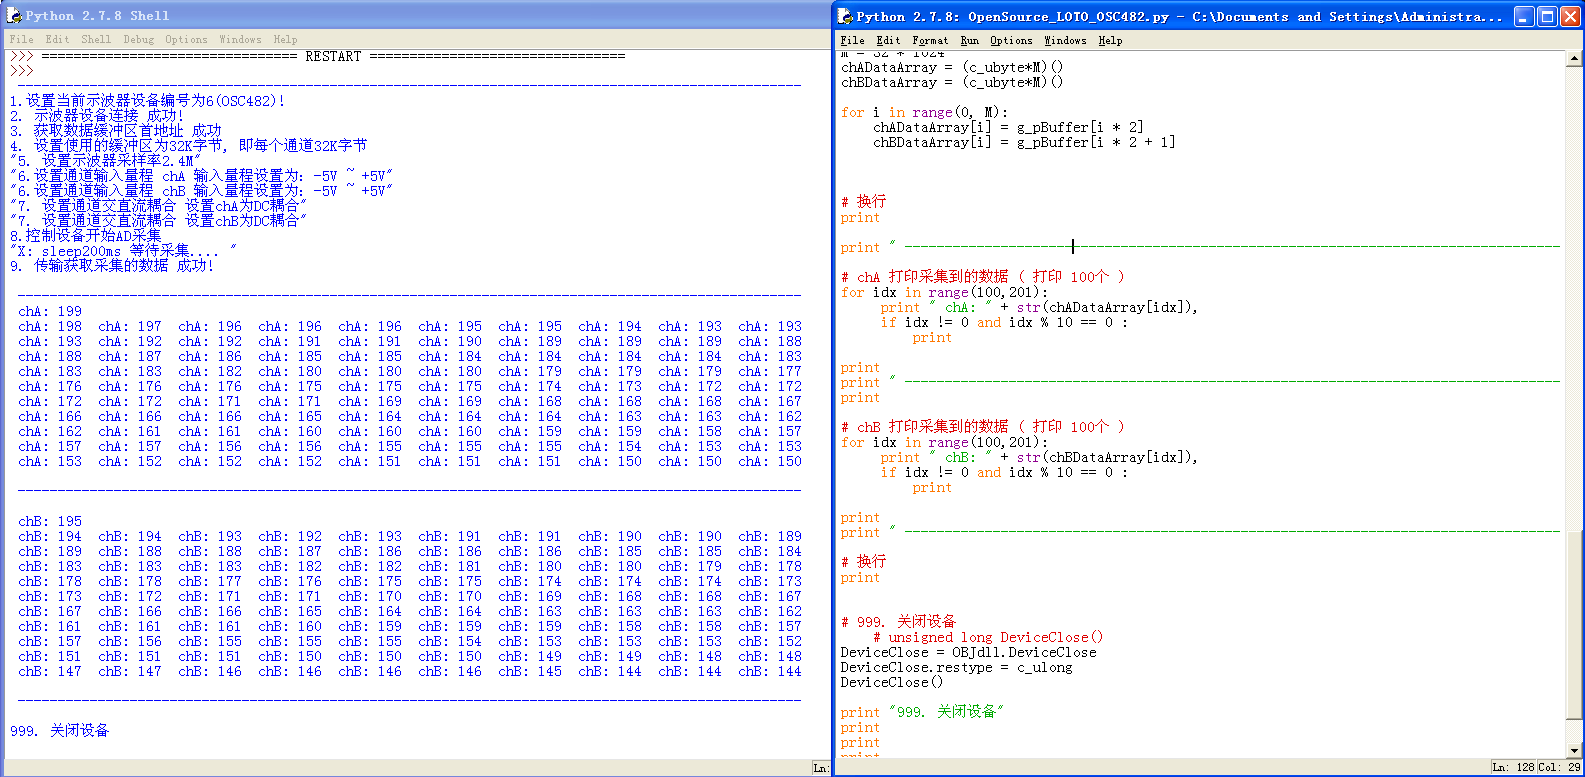
Task: Click the RESTART line in the Shell
Action: coord(333,57)
